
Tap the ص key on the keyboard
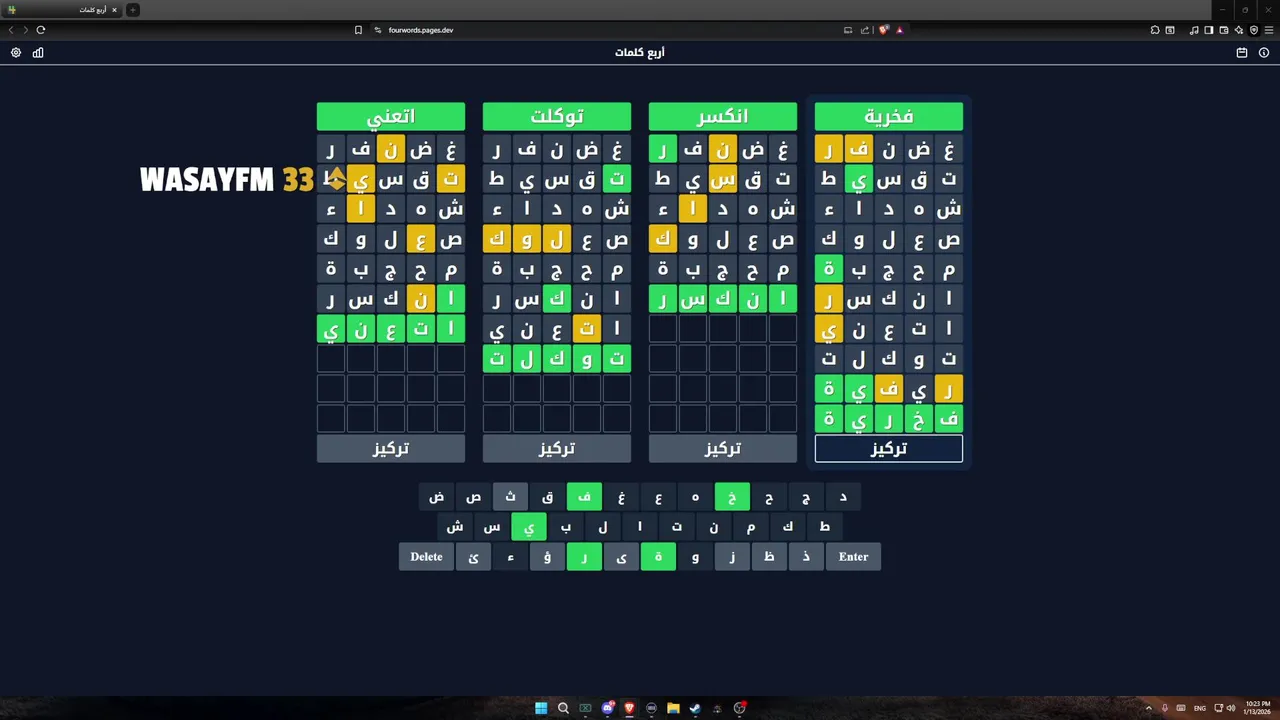coord(473,497)
